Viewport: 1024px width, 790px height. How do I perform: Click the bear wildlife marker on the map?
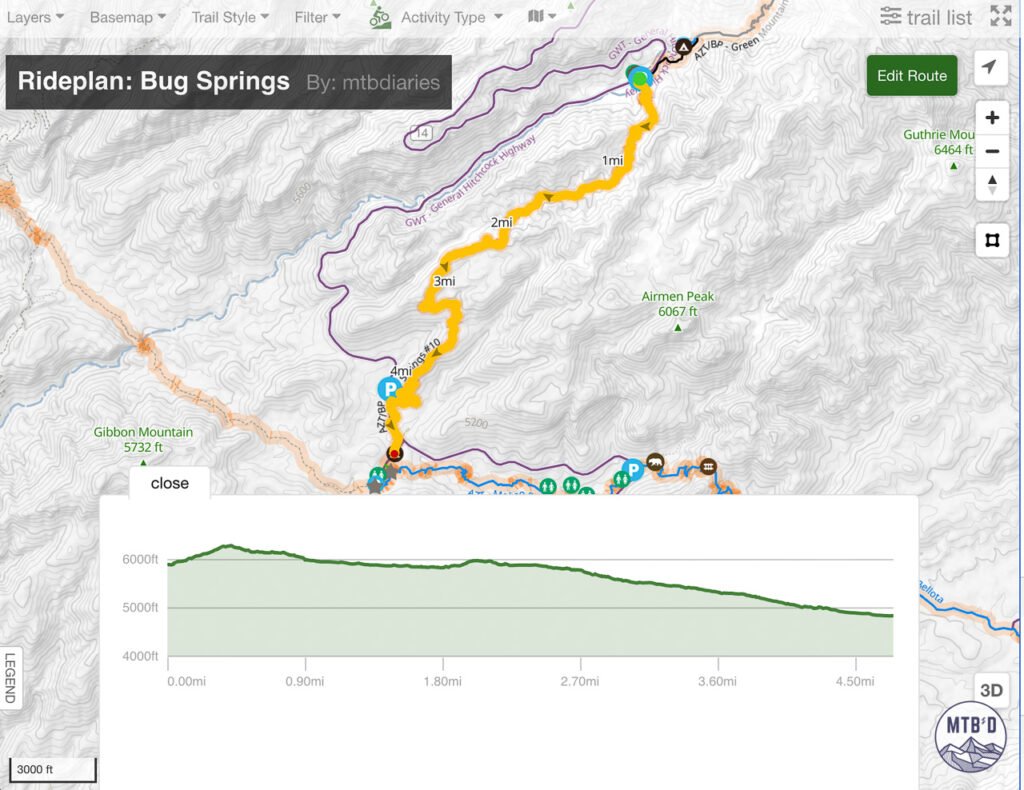653,462
